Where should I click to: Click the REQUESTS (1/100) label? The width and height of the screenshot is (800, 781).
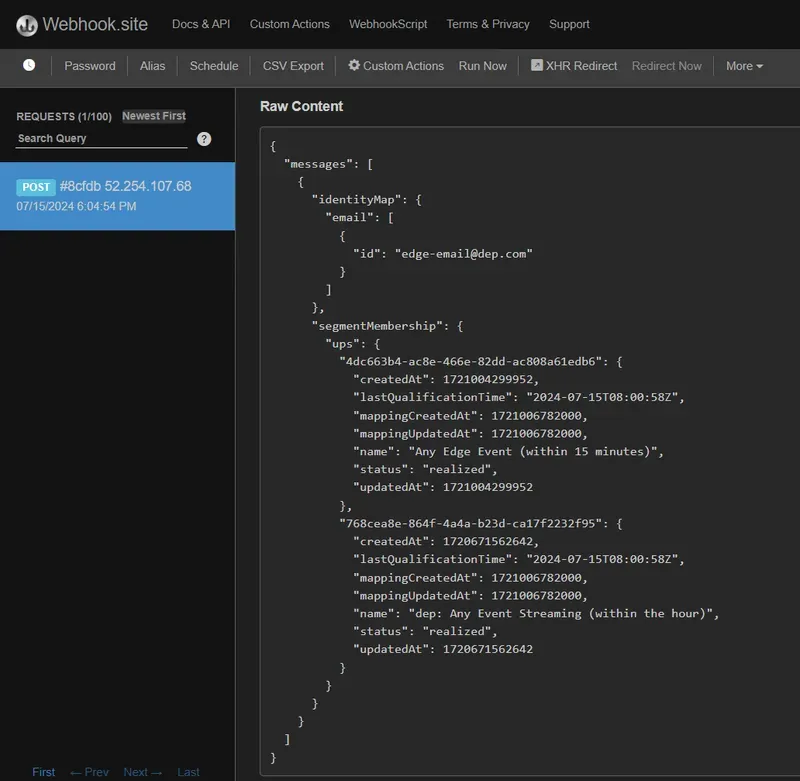(x=64, y=116)
